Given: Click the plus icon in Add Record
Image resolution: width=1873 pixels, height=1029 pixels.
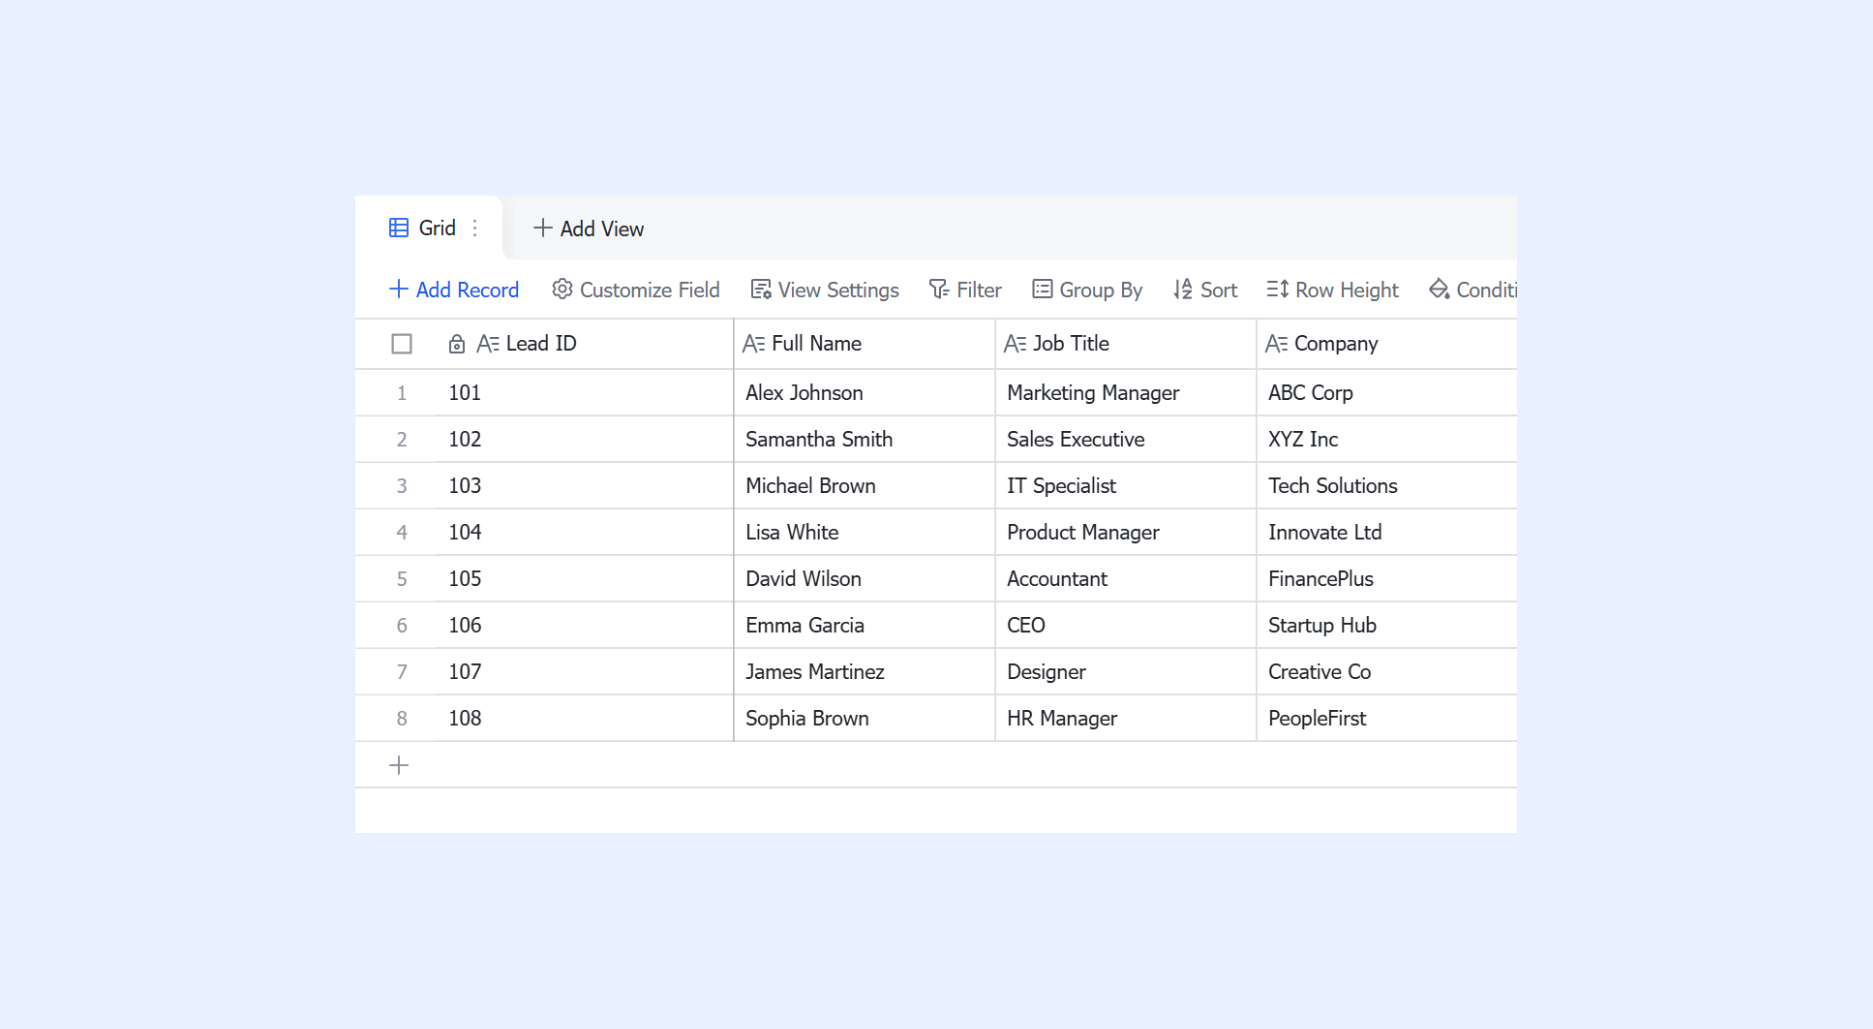Looking at the screenshot, I should [x=398, y=289].
